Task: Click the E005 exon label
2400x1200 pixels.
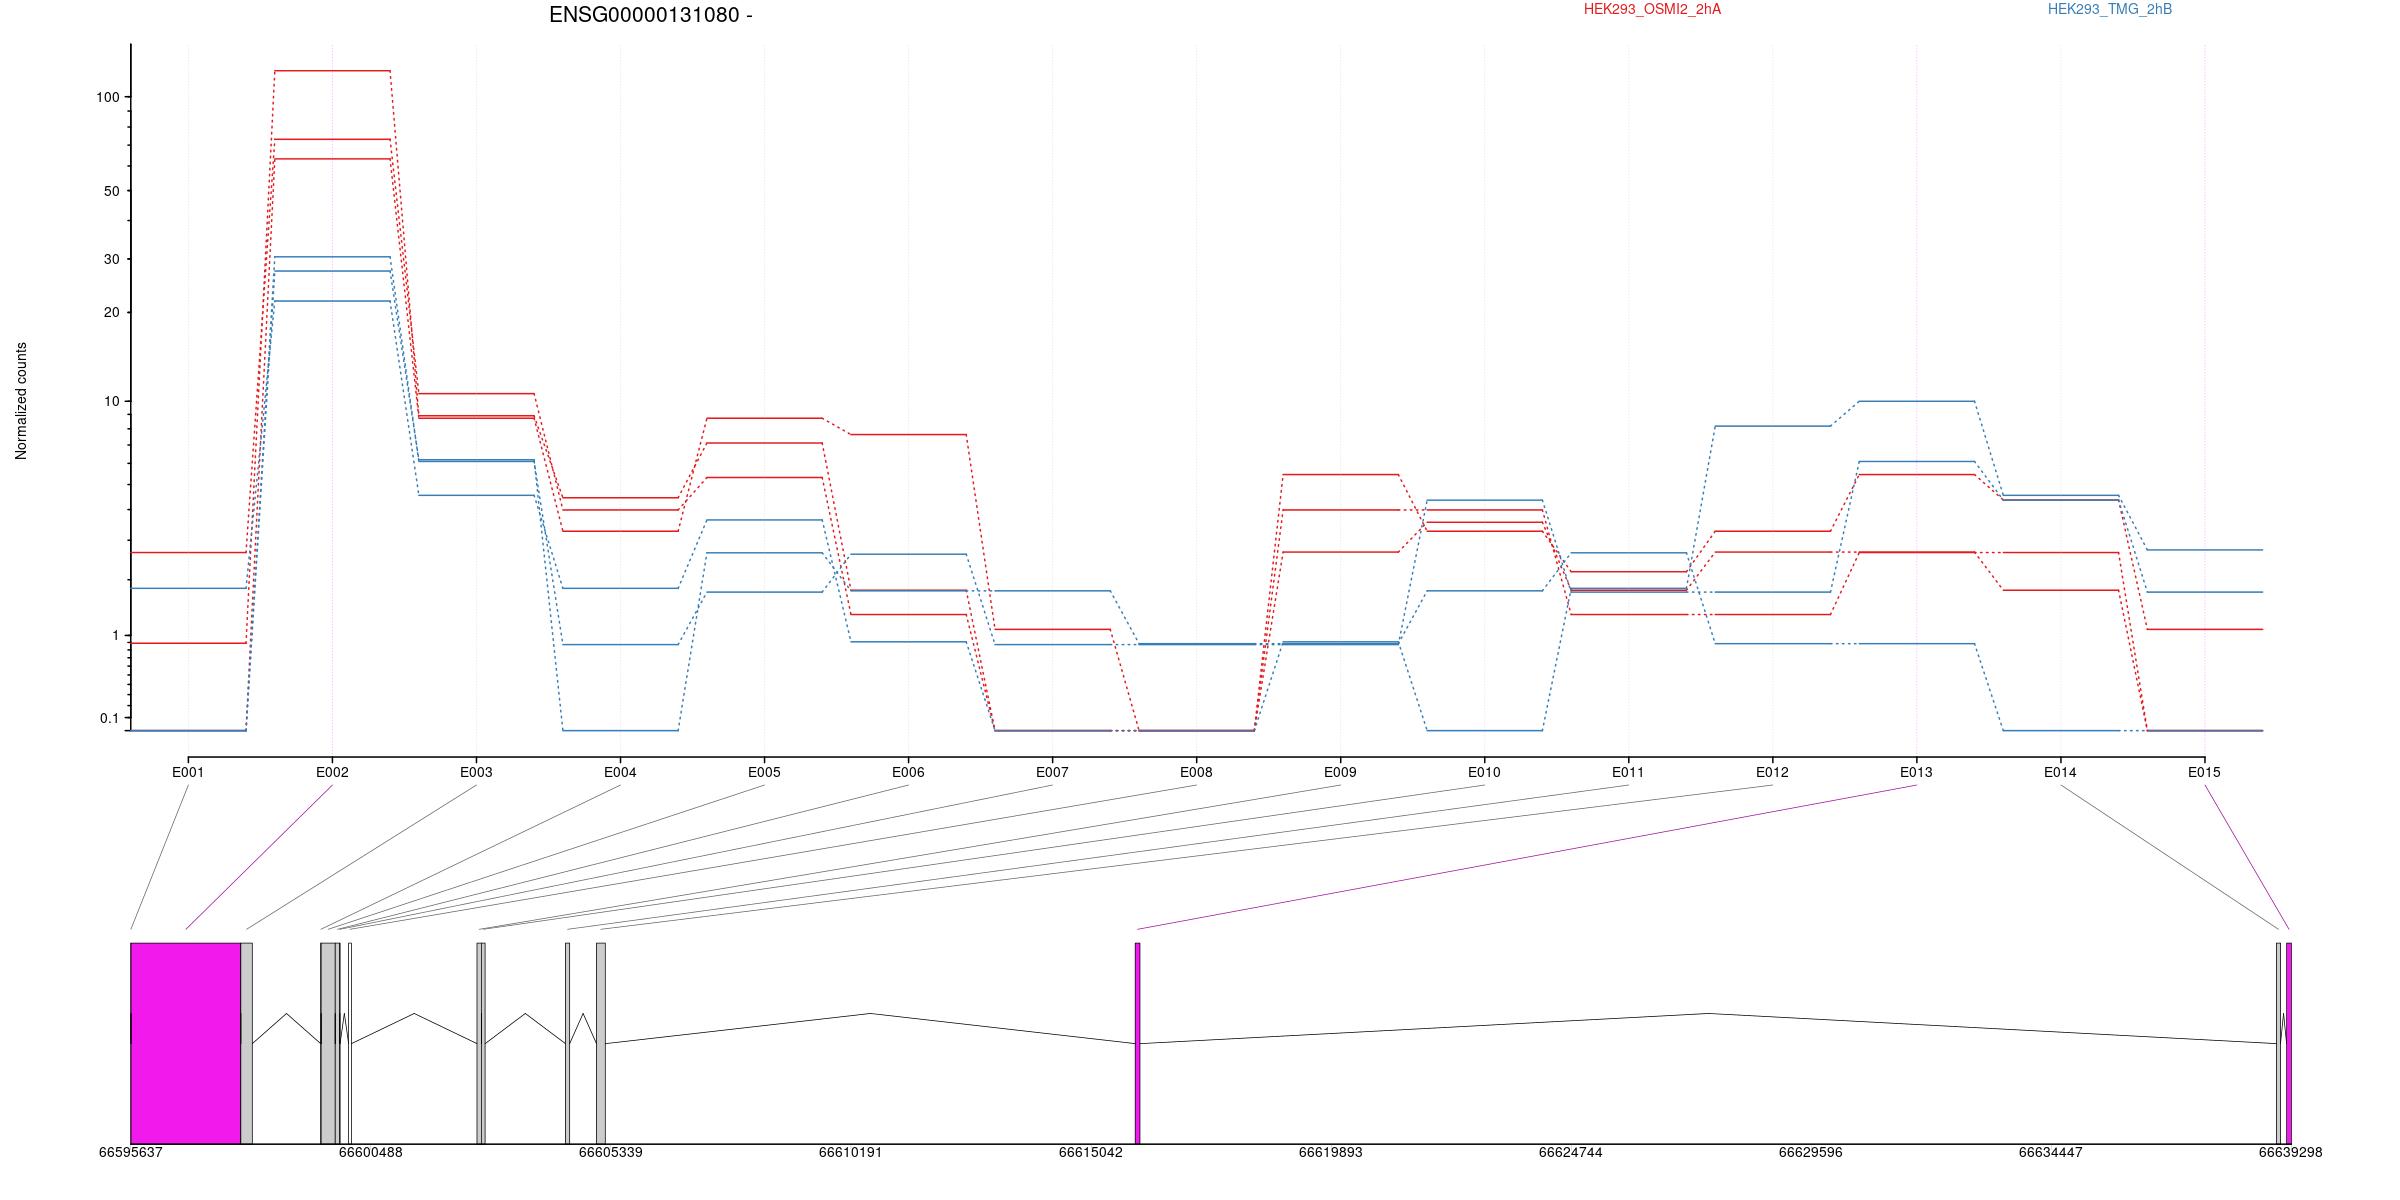Action: [764, 772]
